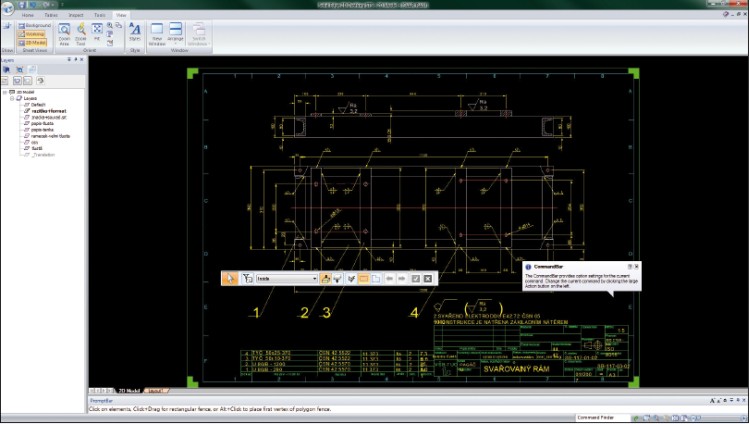Toggle the Background sheet view
This screenshot has height=424, width=750.
tap(33, 25)
